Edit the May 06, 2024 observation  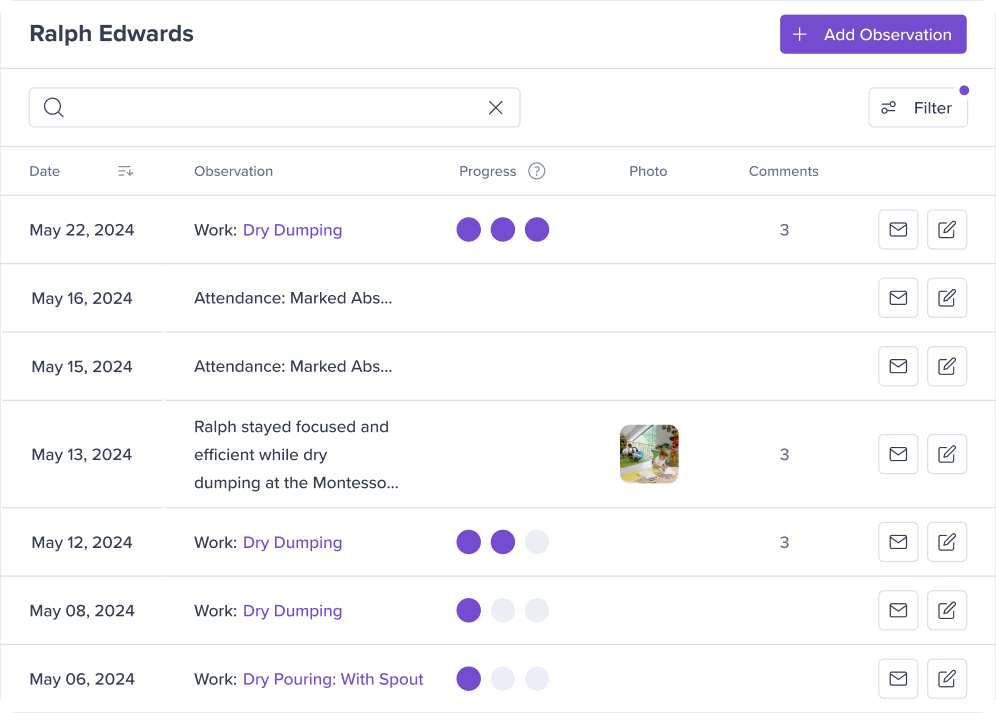(x=947, y=679)
